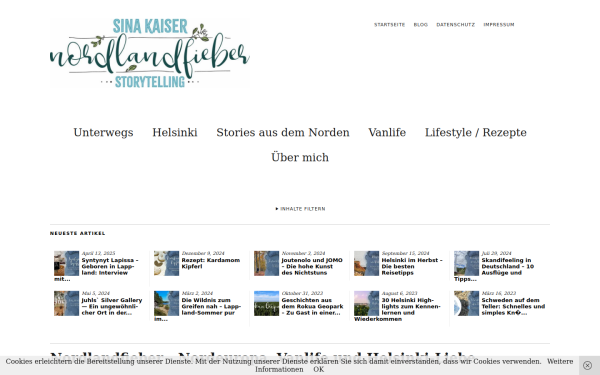Click thumbnail of Die Wildnis zum Greifen nah
The width and height of the screenshot is (600, 375).
(166, 303)
